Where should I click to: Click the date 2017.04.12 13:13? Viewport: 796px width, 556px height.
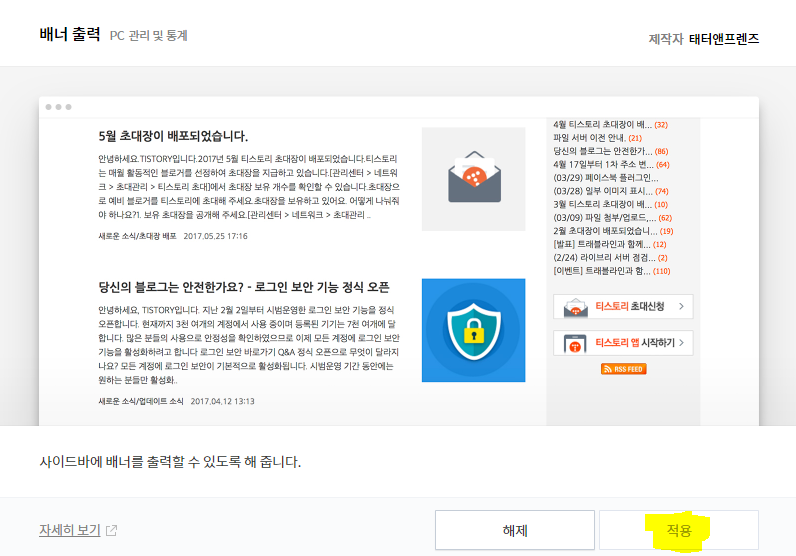[222, 401]
